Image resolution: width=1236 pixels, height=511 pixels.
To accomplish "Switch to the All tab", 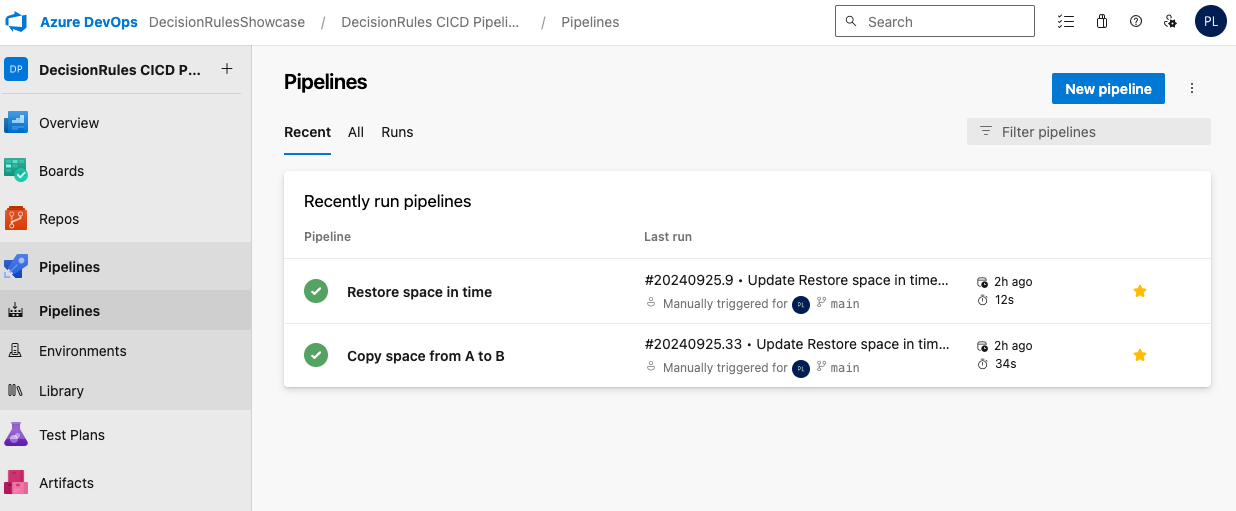I will click(x=356, y=132).
